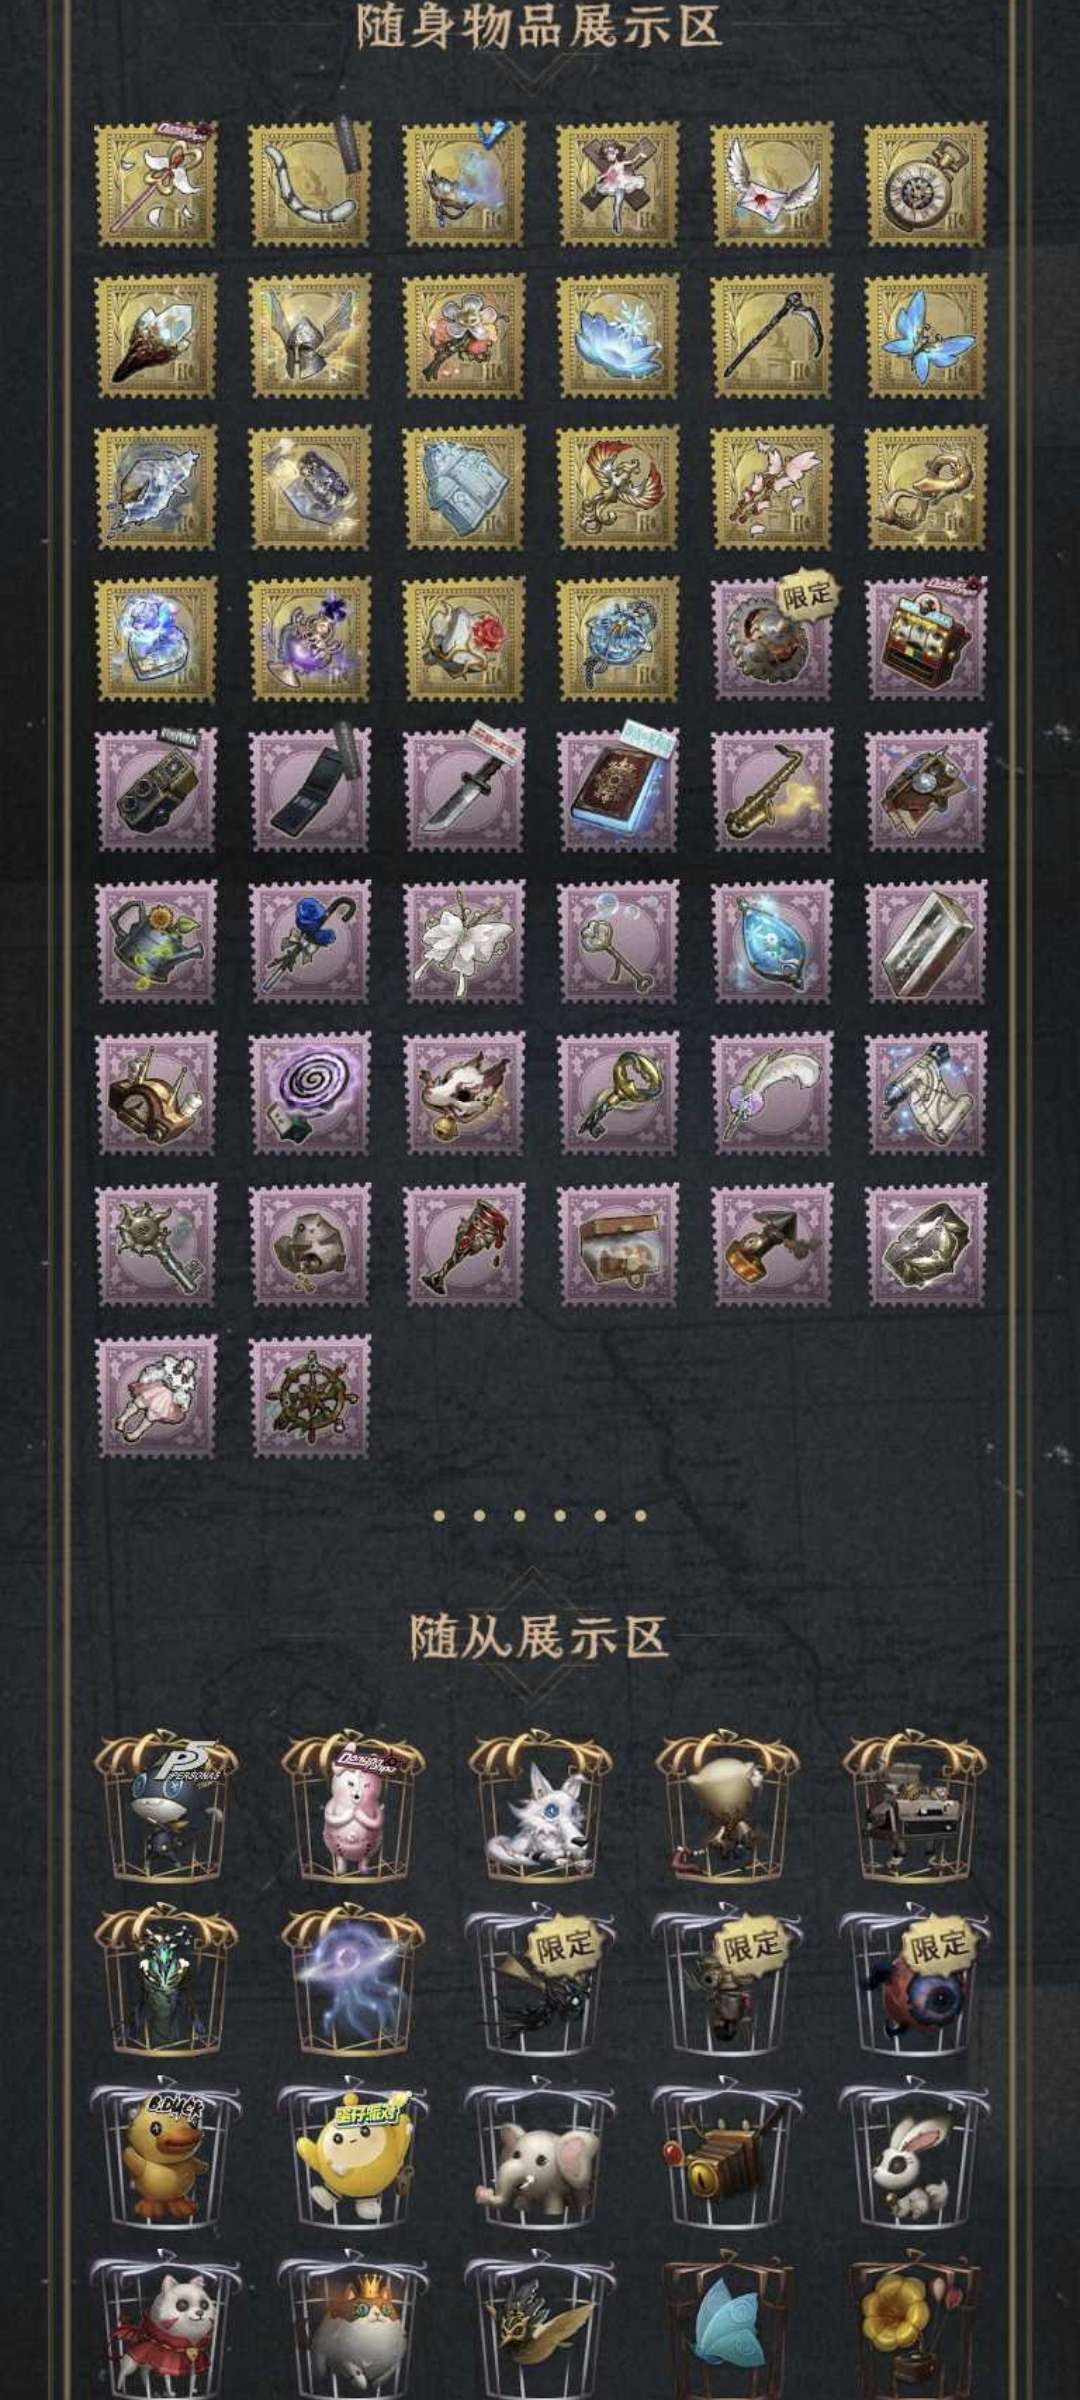Open the saxophone accessory stamp
This screenshot has height=2400, width=1080.
click(x=771, y=790)
